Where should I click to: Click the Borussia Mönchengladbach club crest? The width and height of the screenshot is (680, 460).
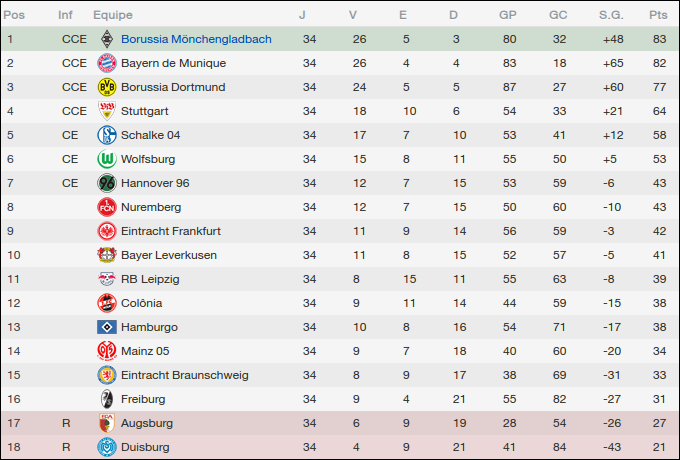pyautogui.click(x=106, y=39)
